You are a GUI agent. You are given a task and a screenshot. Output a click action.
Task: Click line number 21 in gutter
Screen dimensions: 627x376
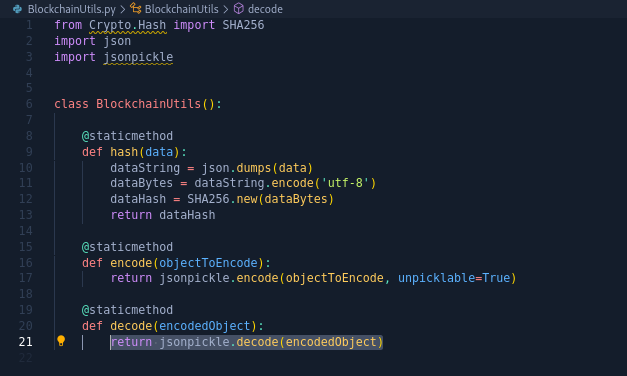[x=26, y=342]
